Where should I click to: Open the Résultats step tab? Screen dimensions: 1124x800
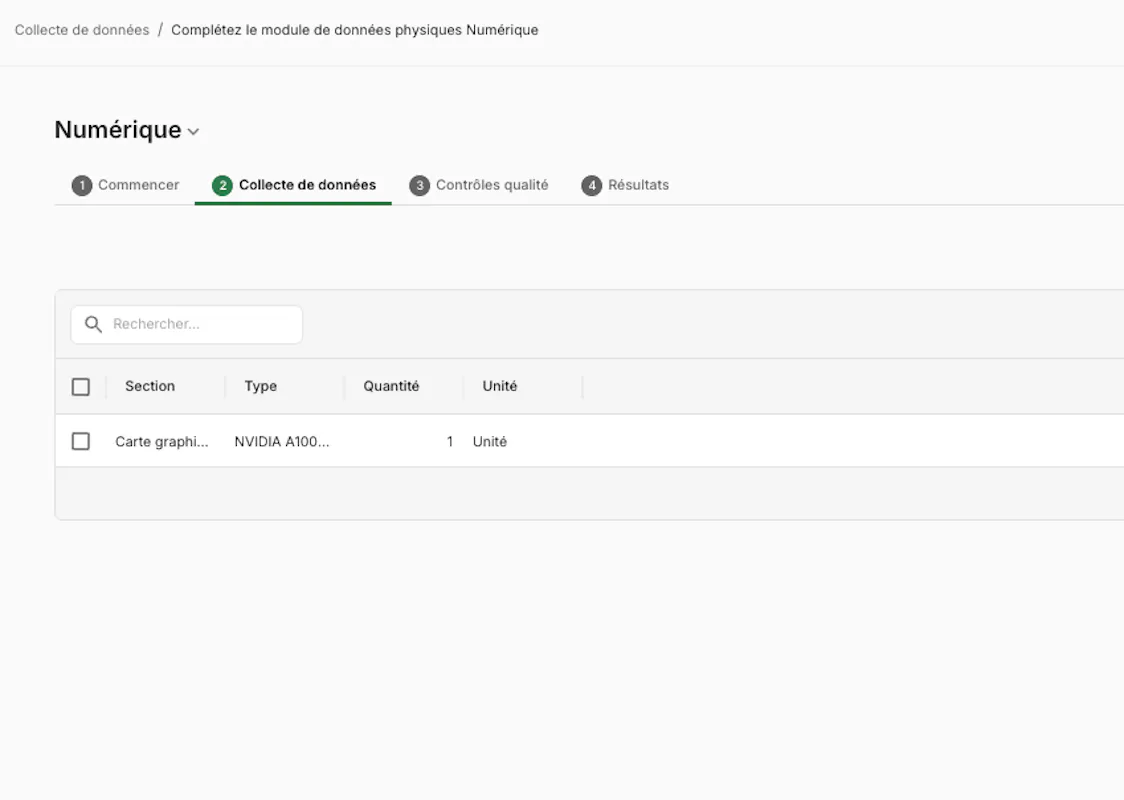[625, 185]
